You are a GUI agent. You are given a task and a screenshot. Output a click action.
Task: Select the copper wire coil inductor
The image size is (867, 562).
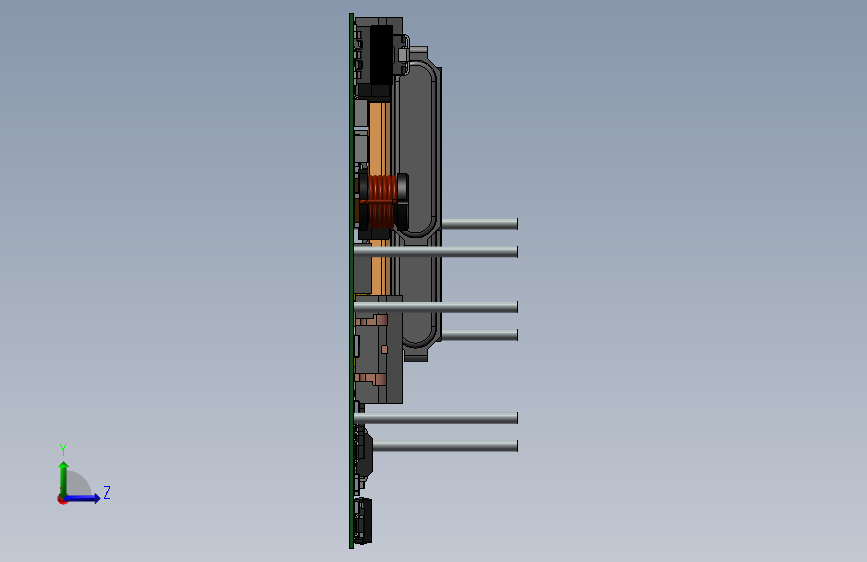pos(382,202)
